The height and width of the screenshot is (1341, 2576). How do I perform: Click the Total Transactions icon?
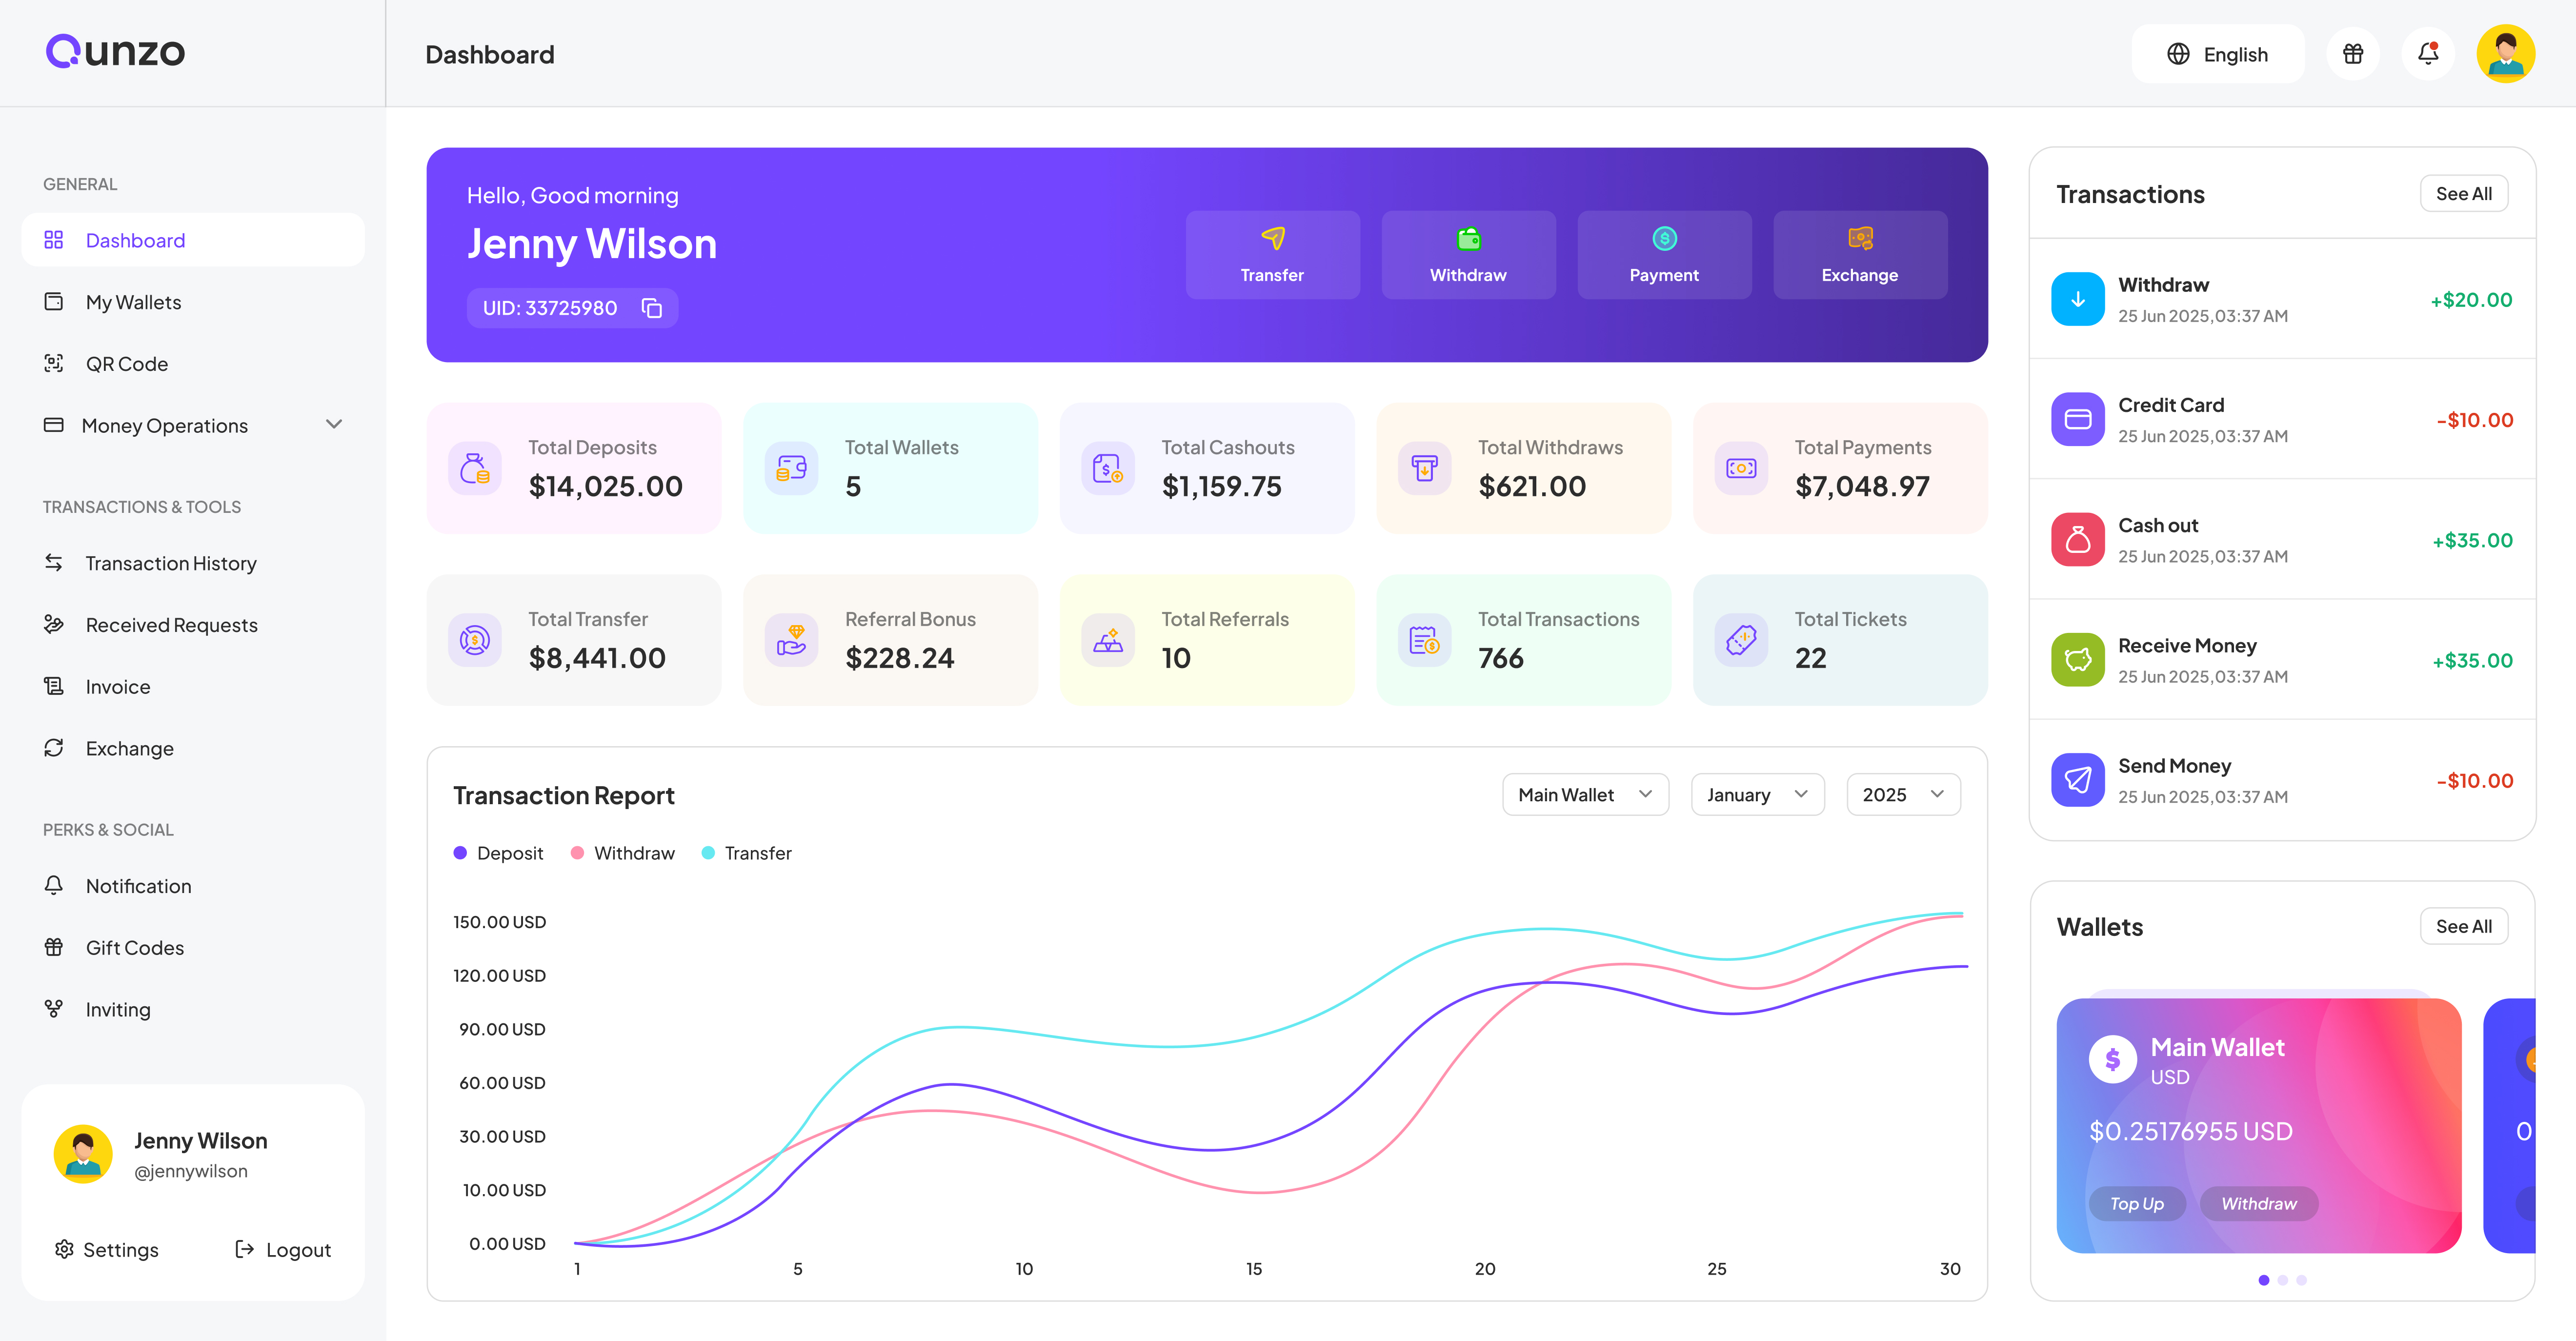point(1425,640)
